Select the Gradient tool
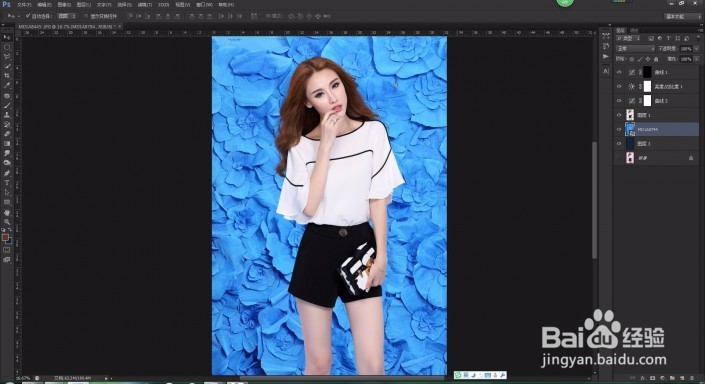The width and height of the screenshot is (705, 384). 7,144
